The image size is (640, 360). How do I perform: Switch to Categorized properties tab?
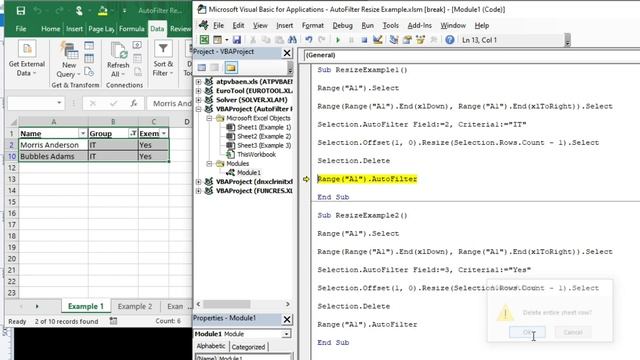click(x=248, y=347)
